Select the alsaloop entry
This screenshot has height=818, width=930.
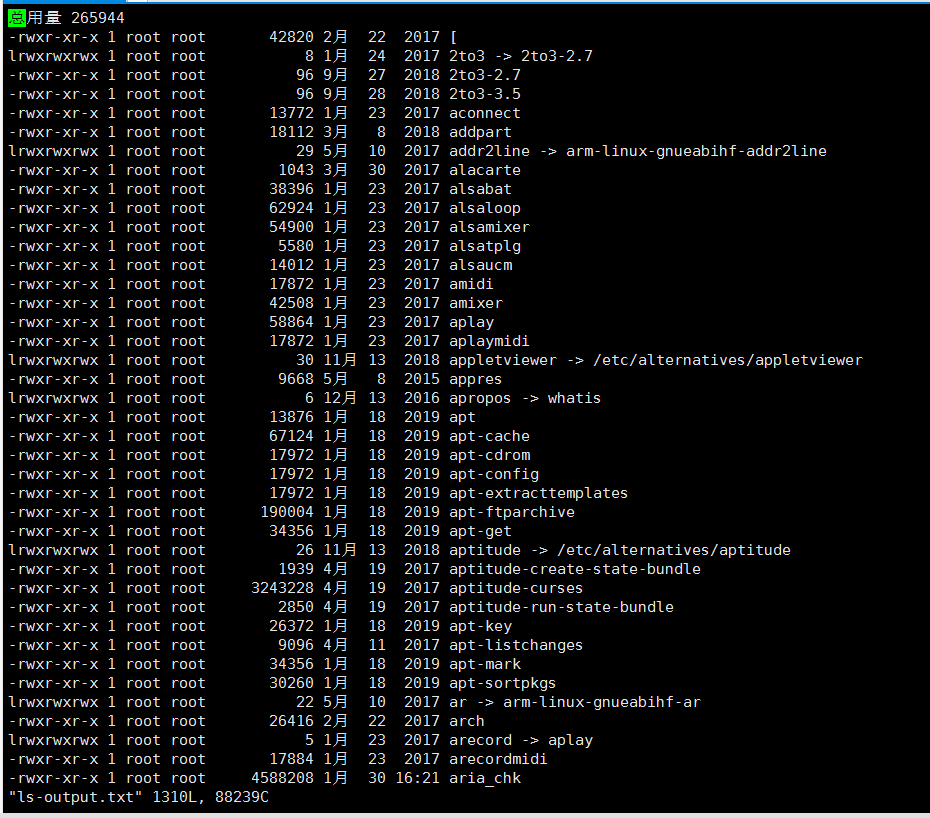pyautogui.click(x=485, y=208)
